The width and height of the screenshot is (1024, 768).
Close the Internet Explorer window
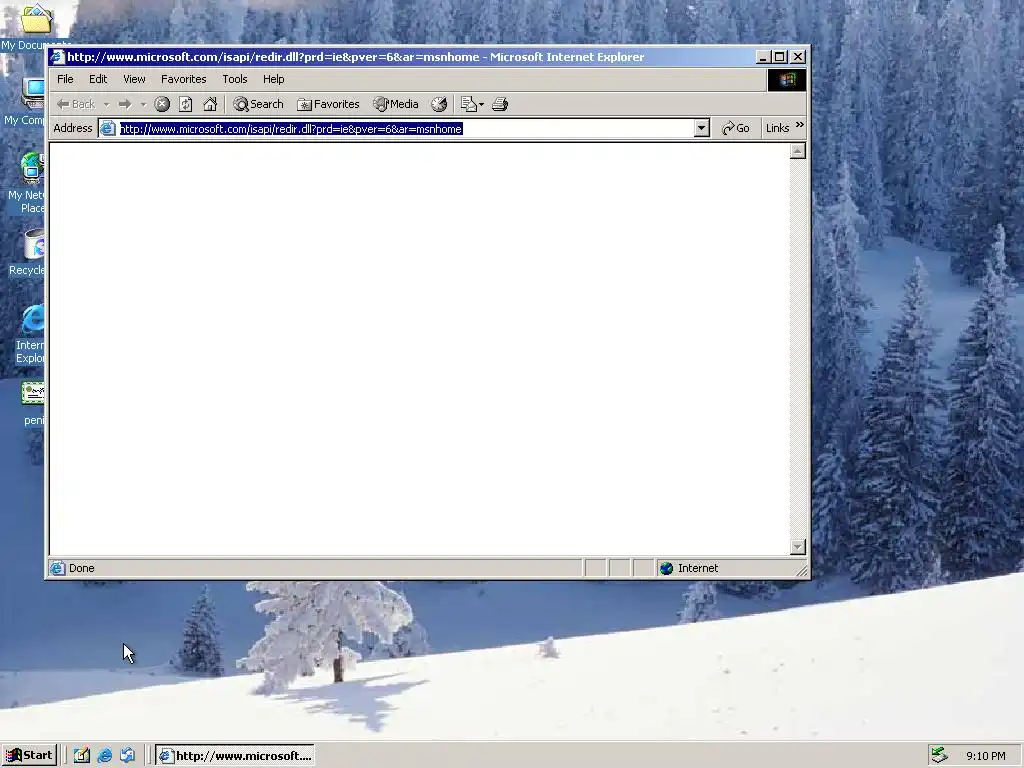798,57
